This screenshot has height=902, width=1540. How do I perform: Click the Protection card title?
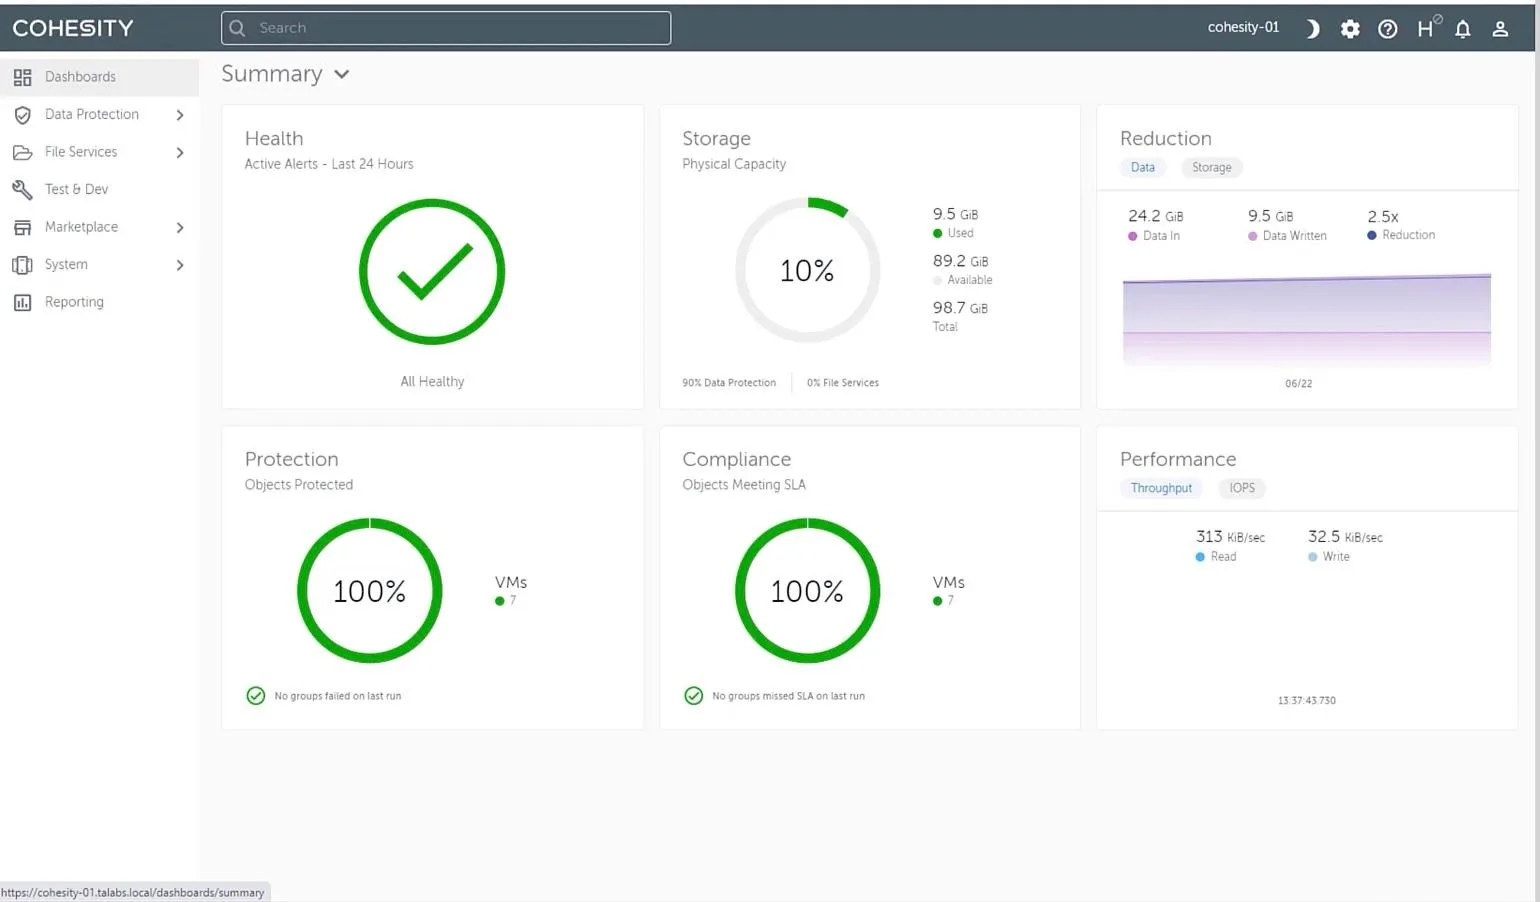(x=291, y=460)
